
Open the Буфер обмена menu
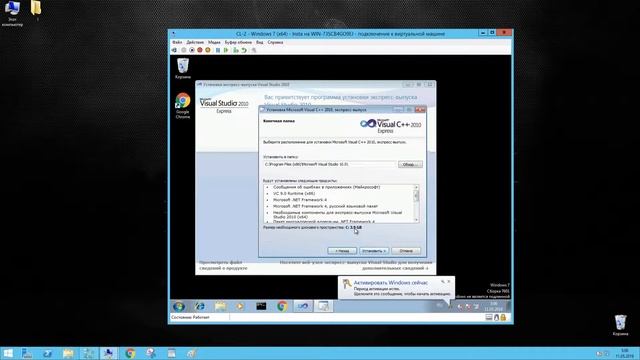pyautogui.click(x=238, y=42)
